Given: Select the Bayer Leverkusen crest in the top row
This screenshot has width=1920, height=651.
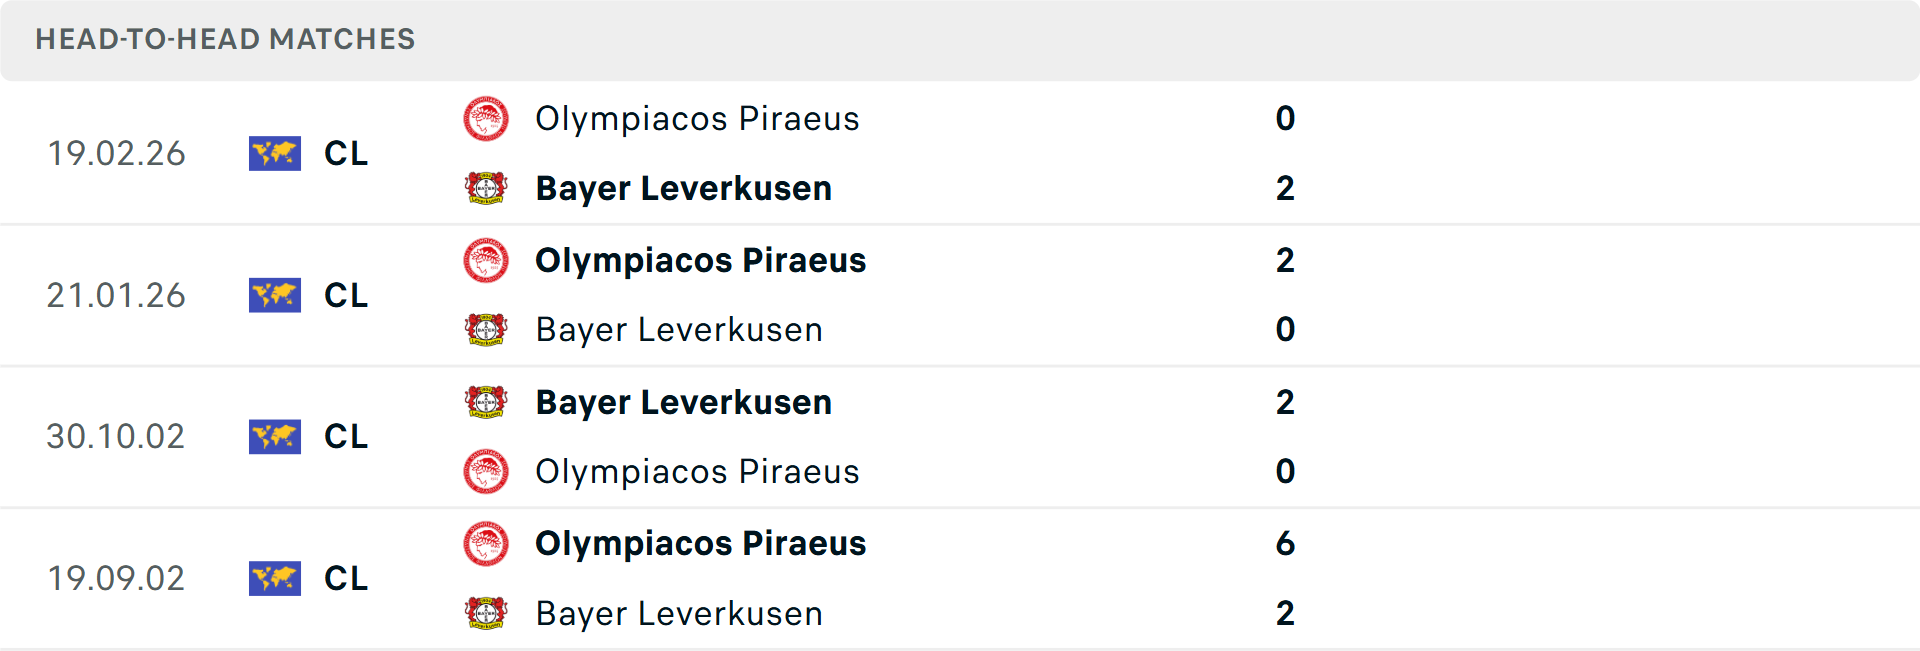Looking at the screenshot, I should click(x=486, y=188).
